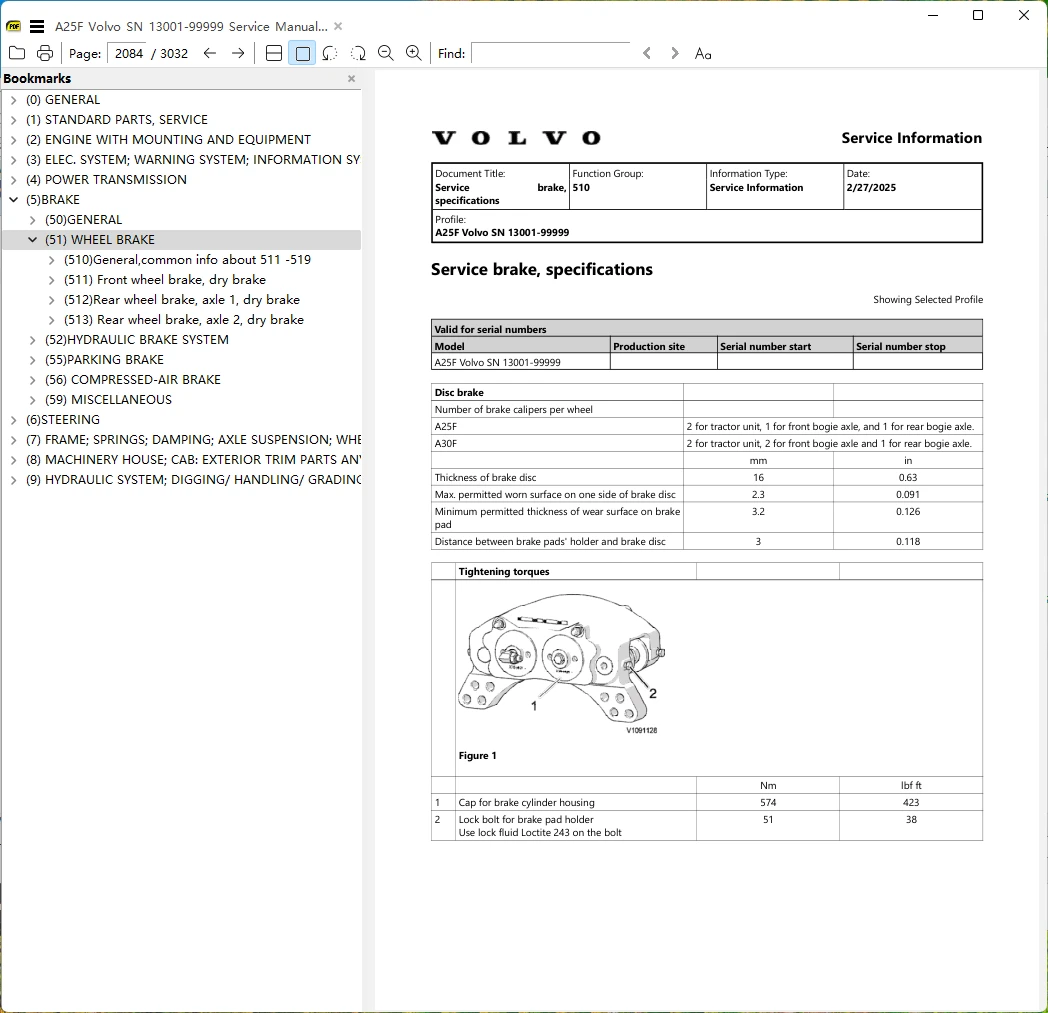This screenshot has height=1013, width=1048.
Task: Zoom out of the document
Action: [x=386, y=53]
